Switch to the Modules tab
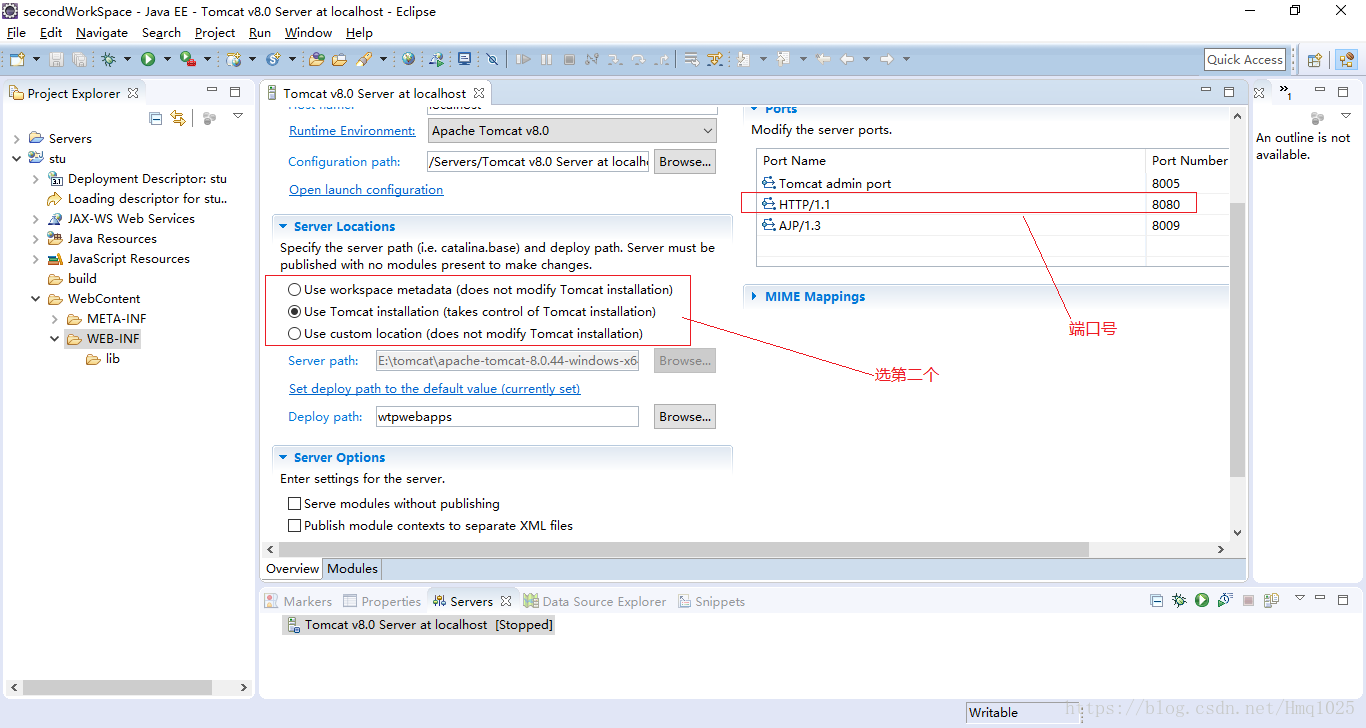Screen dimensions: 1366x728 (x=353, y=569)
